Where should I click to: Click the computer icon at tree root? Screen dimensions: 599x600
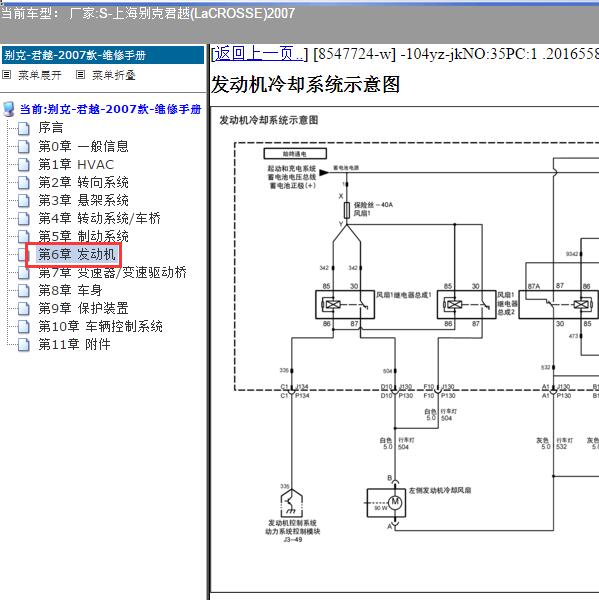(x=8, y=109)
